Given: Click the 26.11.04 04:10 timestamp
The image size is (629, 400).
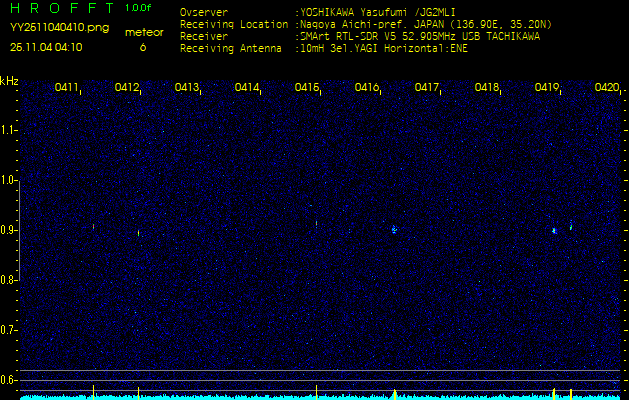Looking at the screenshot, I should [46, 47].
